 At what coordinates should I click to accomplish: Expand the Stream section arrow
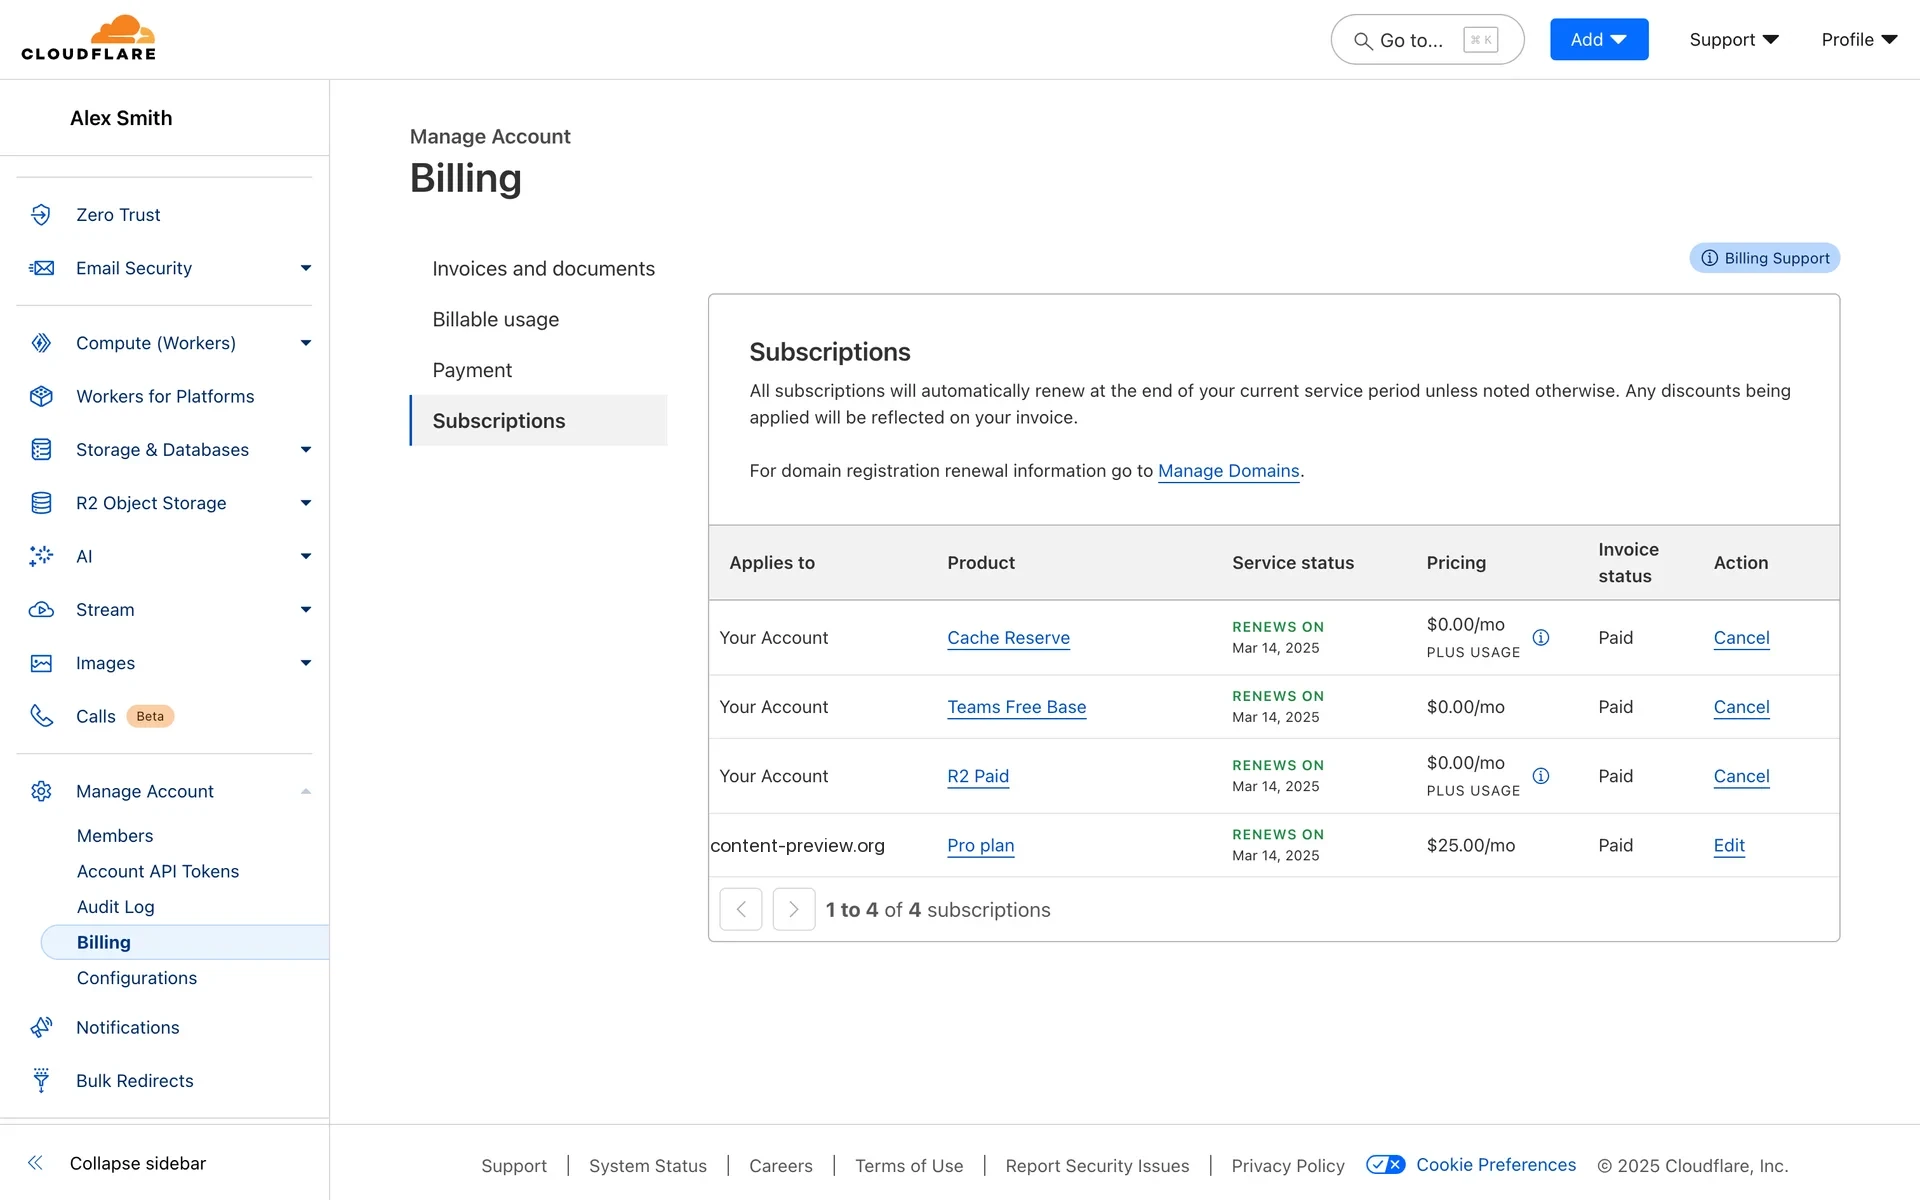(x=306, y=610)
